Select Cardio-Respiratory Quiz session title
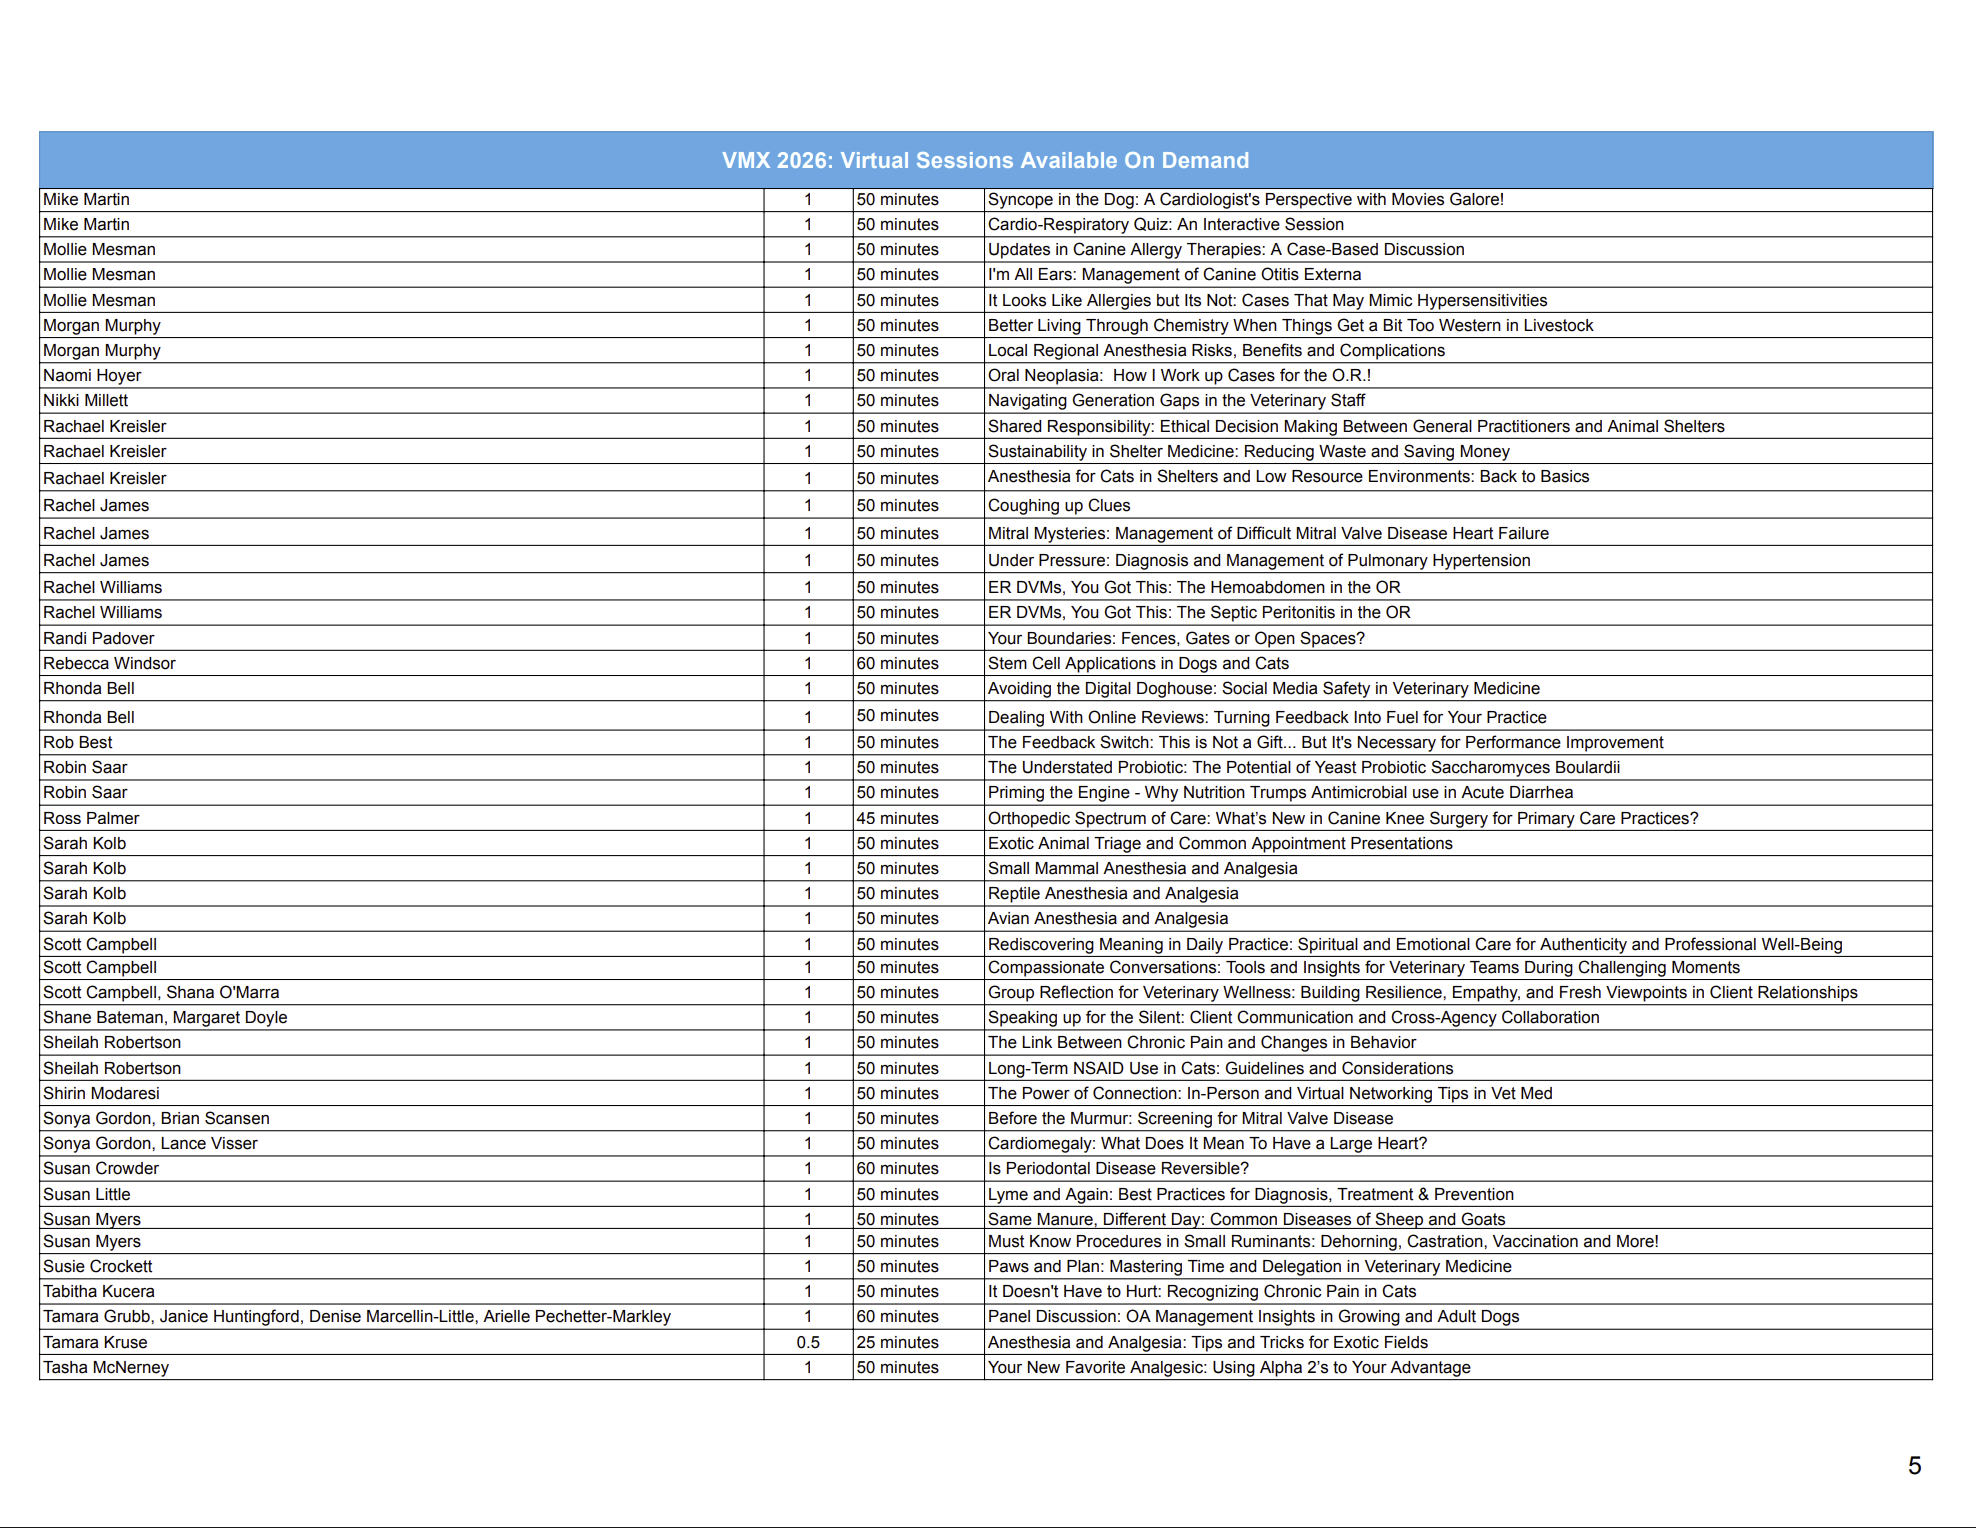 (1165, 224)
